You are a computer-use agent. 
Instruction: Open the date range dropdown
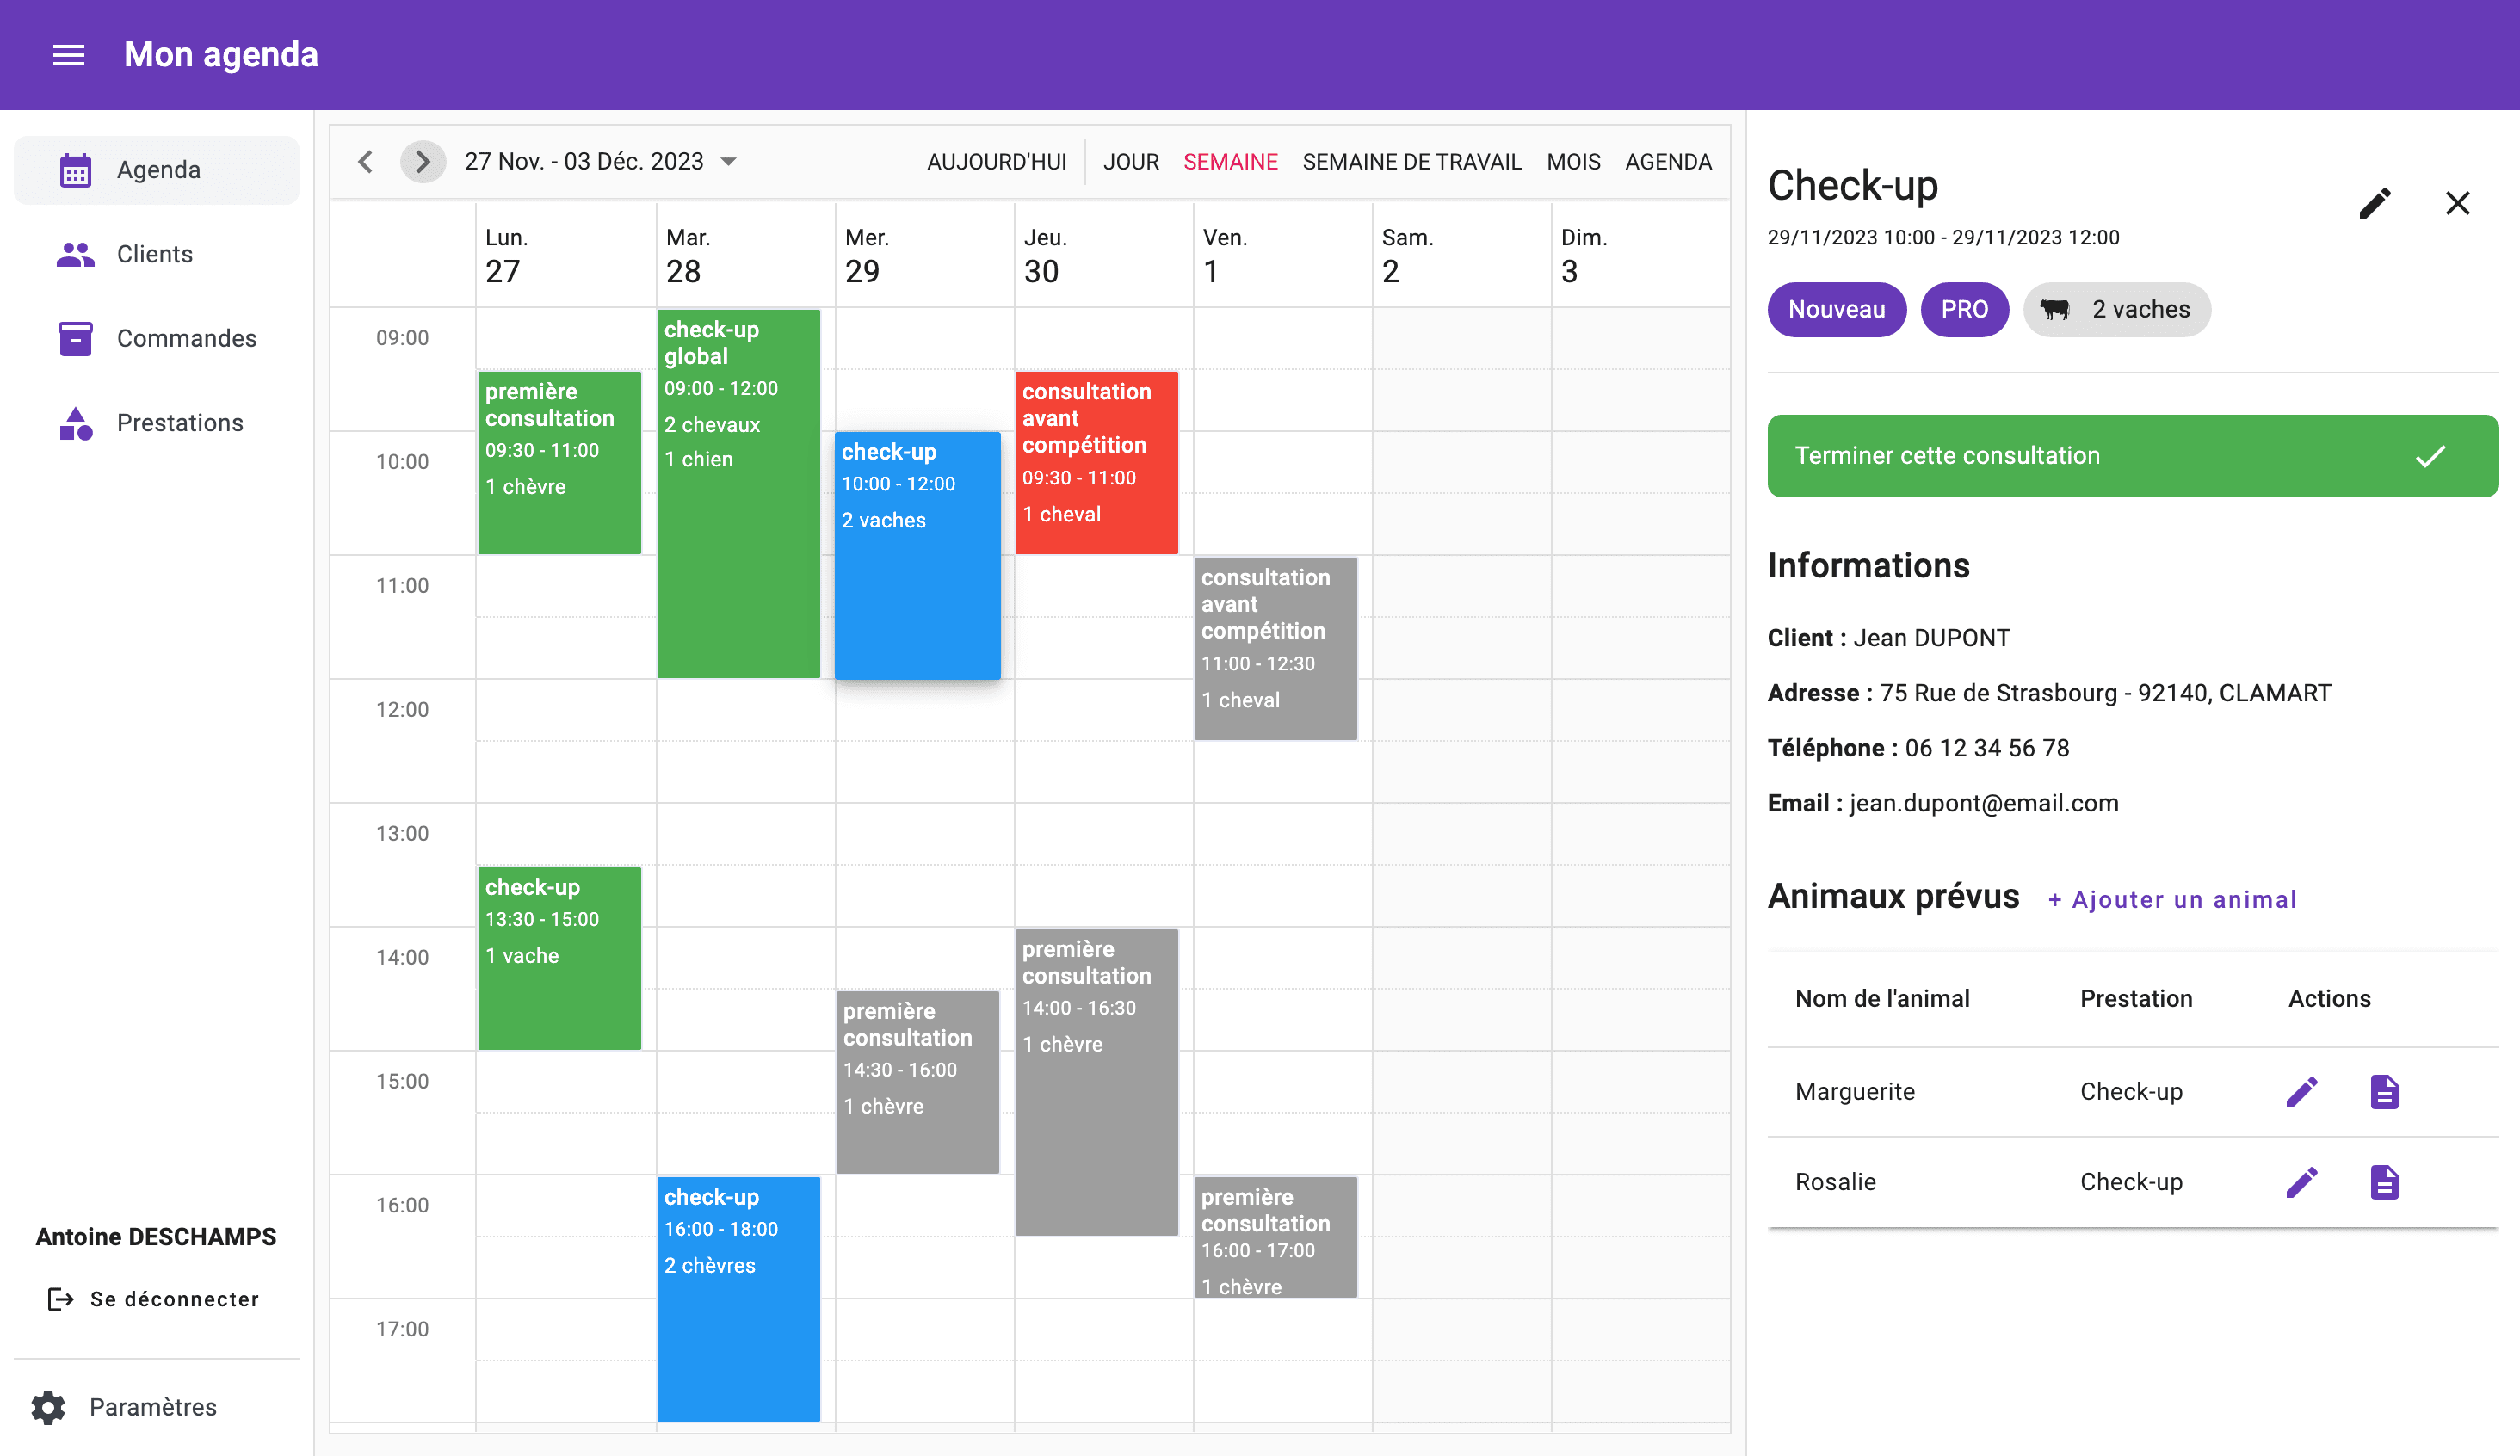[729, 161]
